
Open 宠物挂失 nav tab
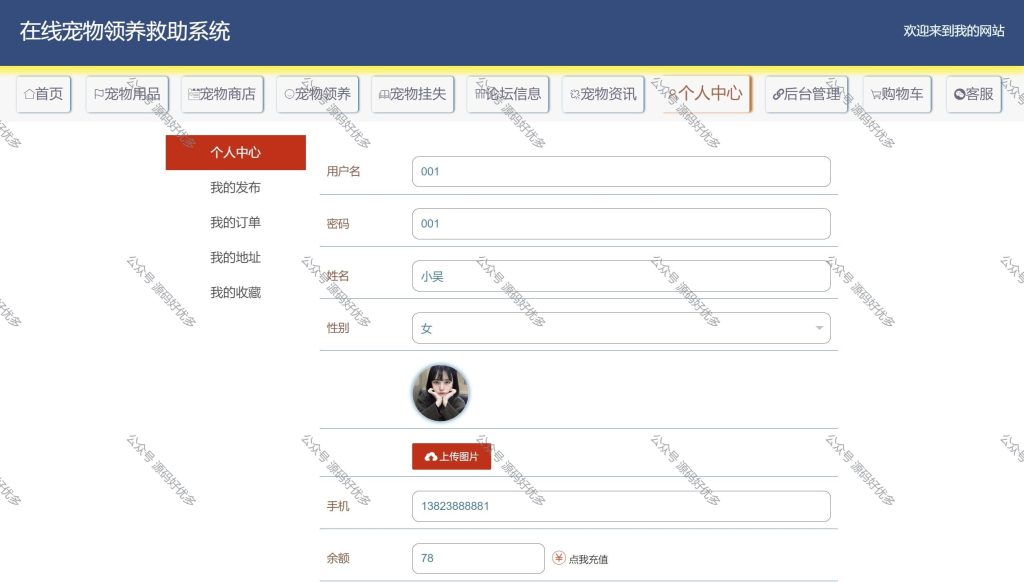[413, 94]
